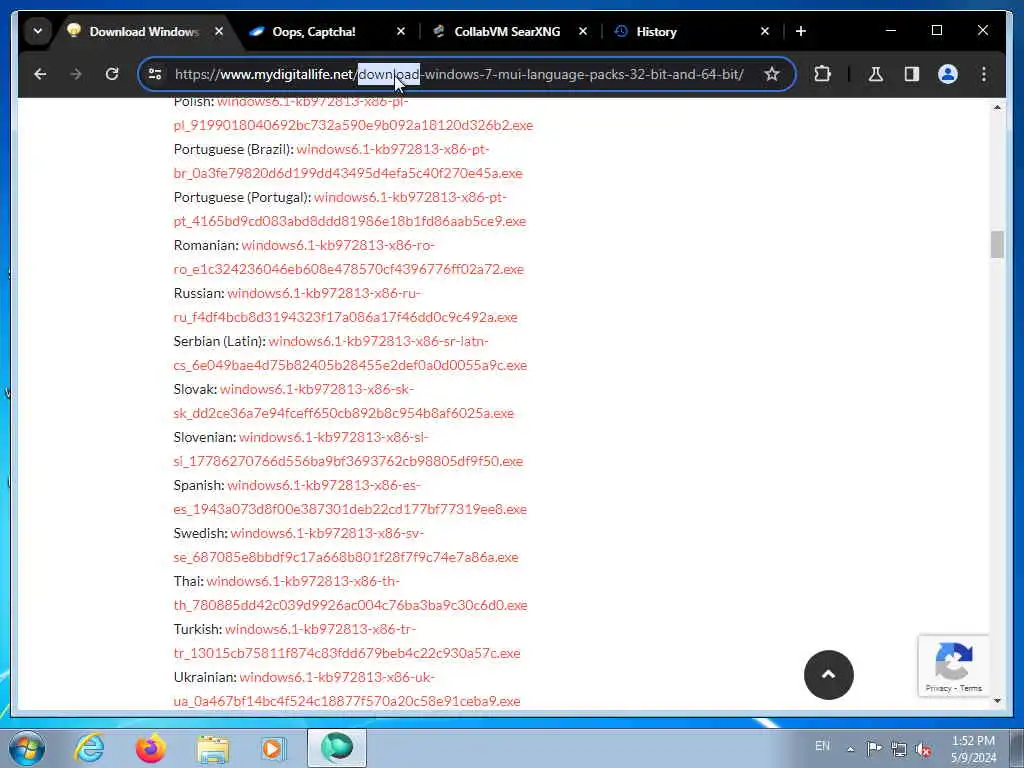Select the Download Windows tab
This screenshot has width=1024, height=768.
point(143,31)
